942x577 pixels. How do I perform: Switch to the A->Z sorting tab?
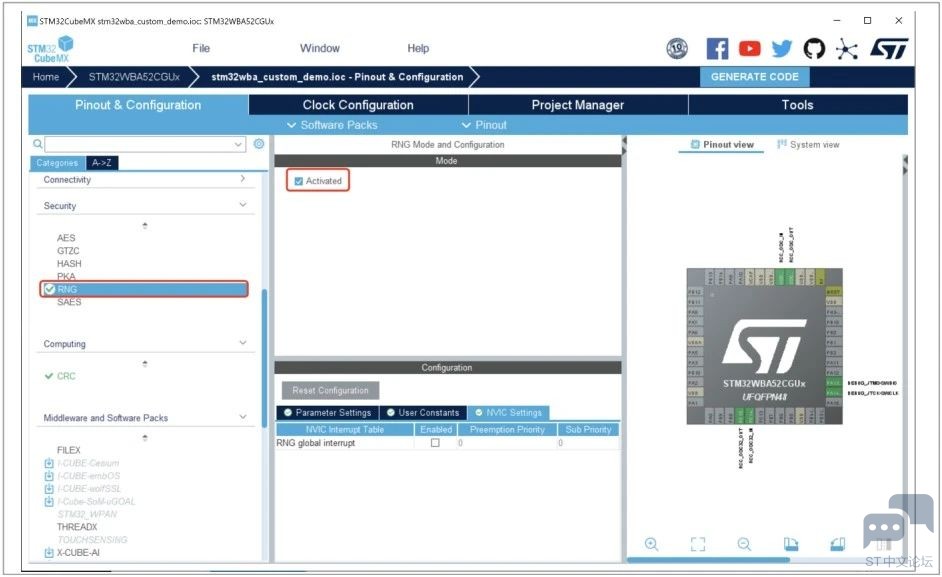click(x=102, y=163)
